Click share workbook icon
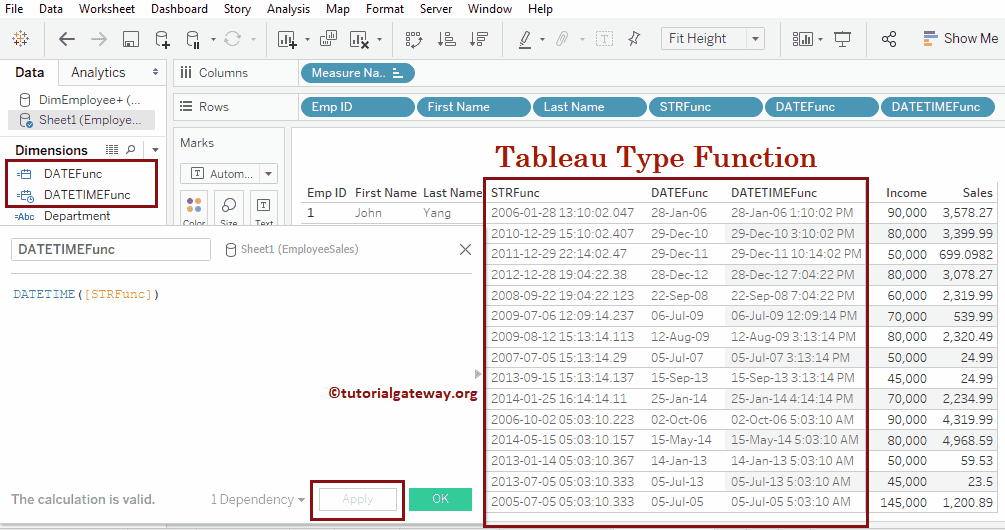Screen dimensions: 1005x530 pos(888,39)
